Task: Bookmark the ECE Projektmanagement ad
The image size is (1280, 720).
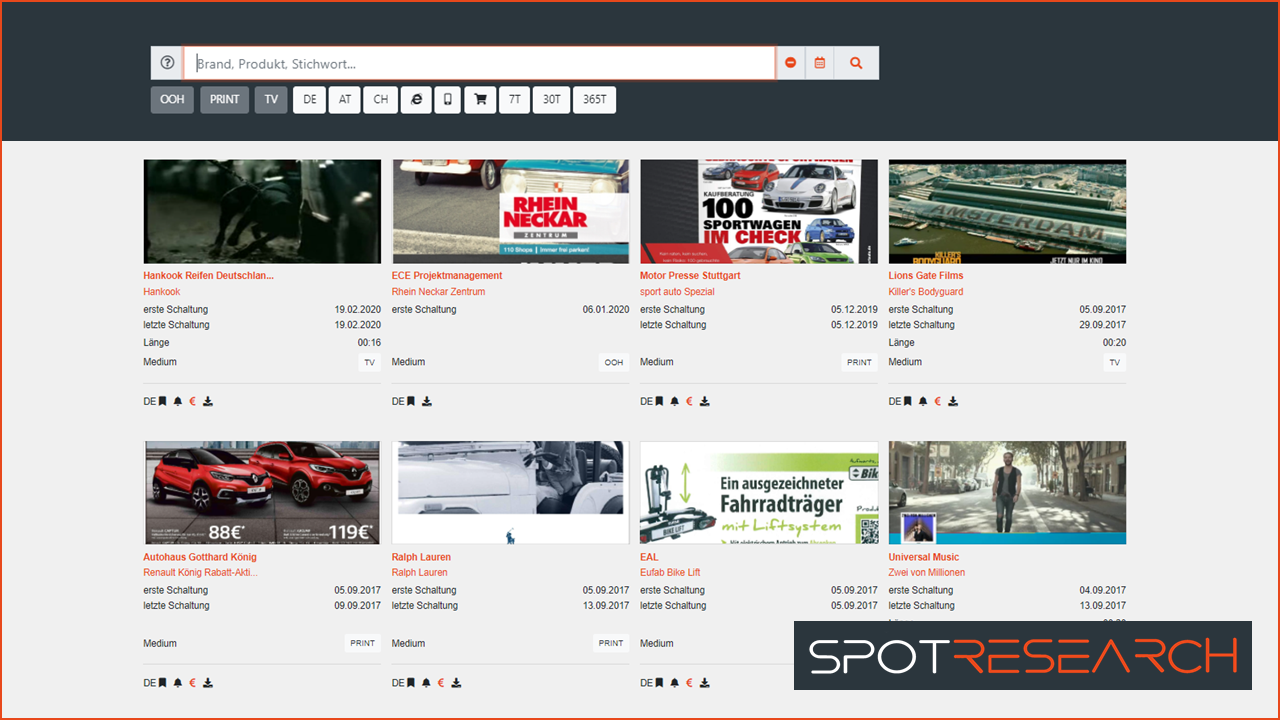Action: [411, 402]
